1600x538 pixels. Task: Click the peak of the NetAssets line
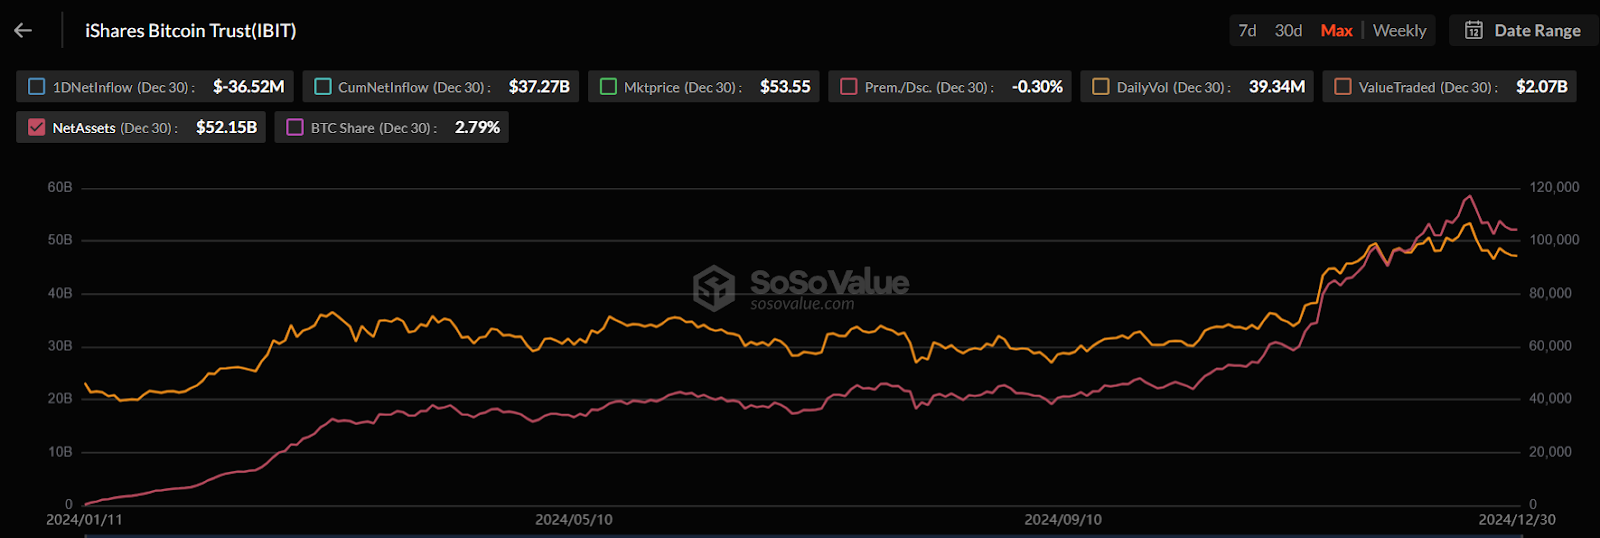(1469, 197)
